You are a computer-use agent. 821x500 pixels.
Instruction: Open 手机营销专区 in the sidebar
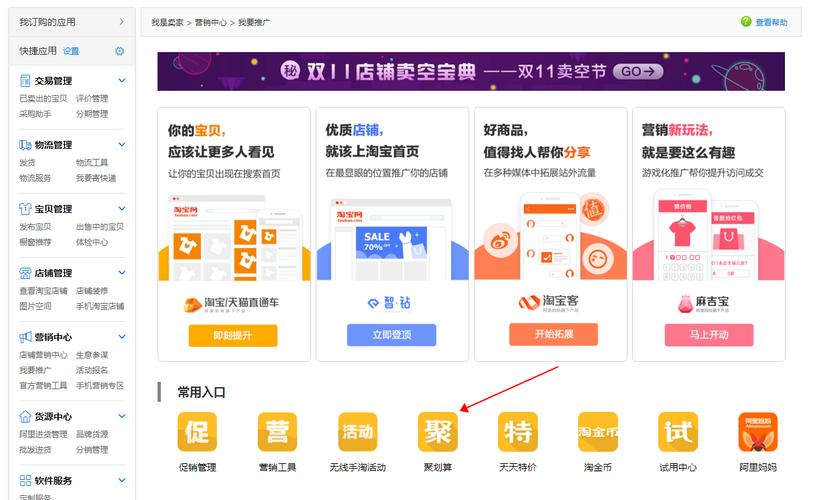coord(100,385)
